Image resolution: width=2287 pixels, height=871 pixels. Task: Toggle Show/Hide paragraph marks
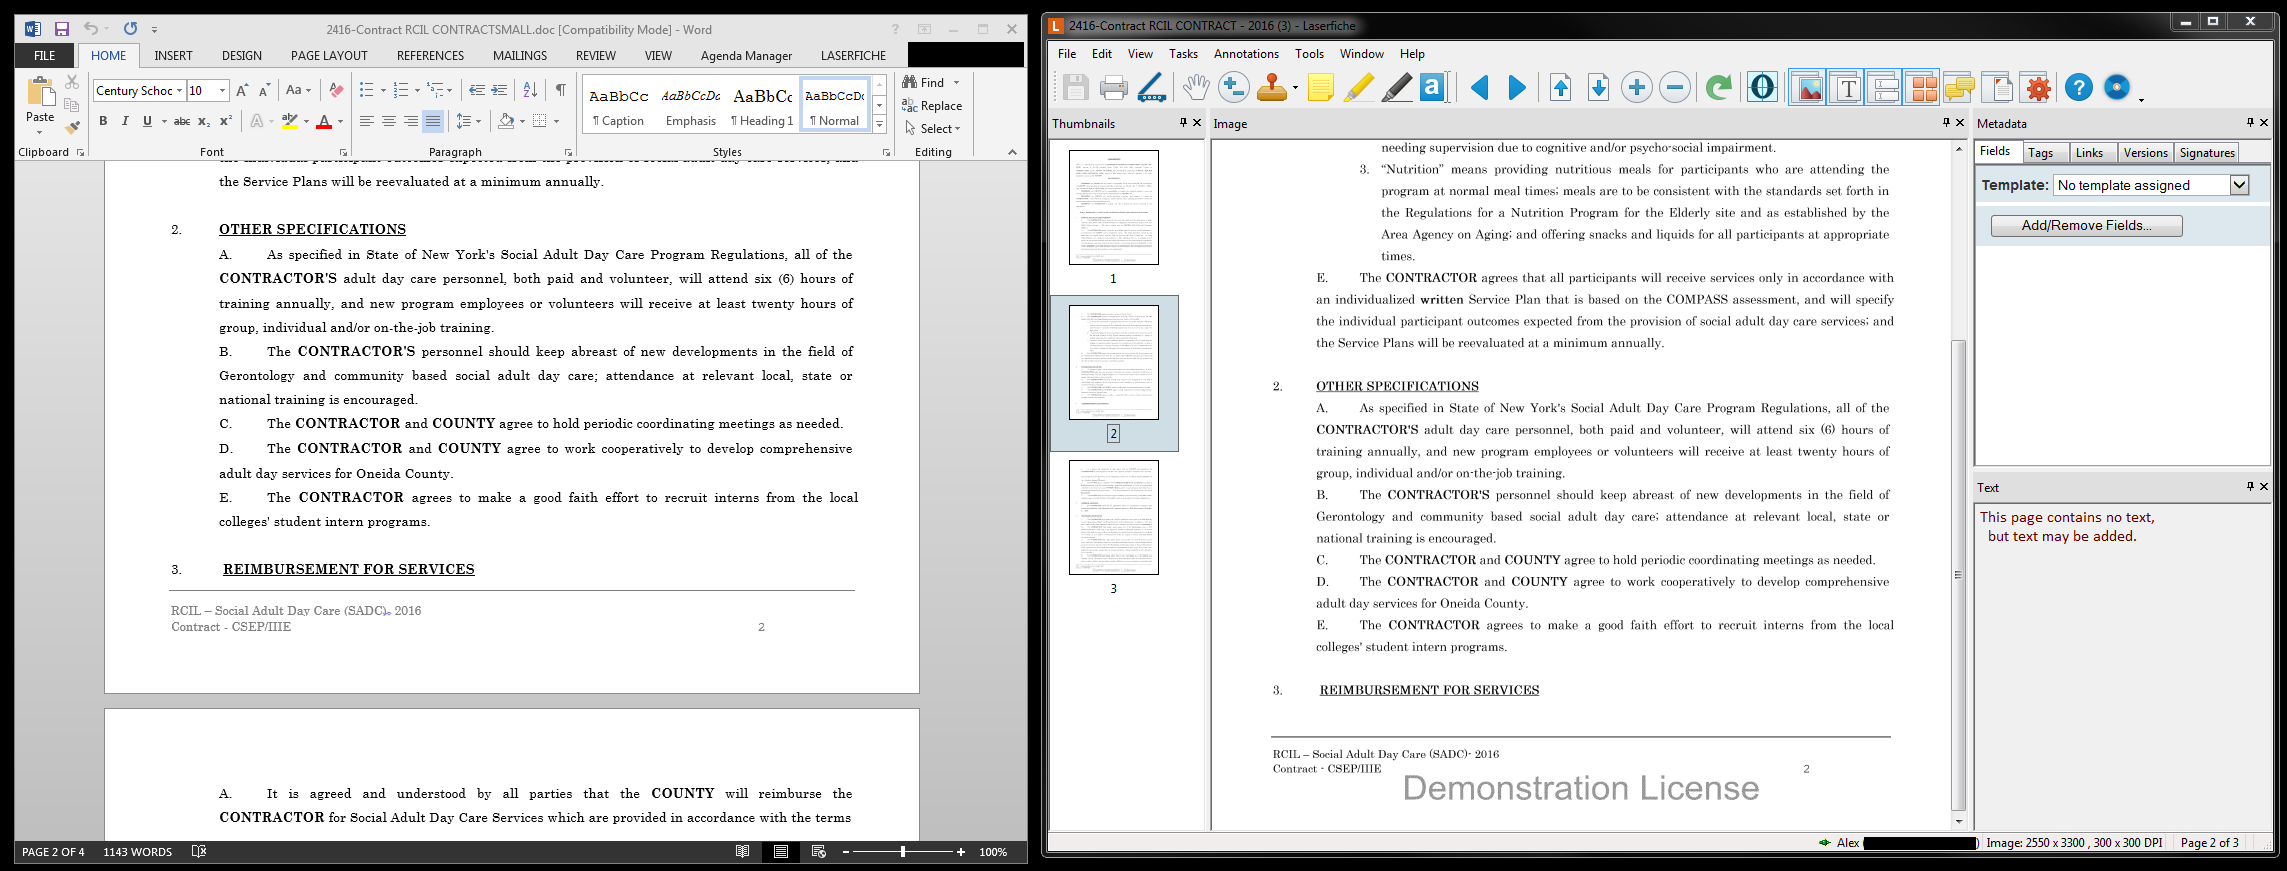[560, 90]
